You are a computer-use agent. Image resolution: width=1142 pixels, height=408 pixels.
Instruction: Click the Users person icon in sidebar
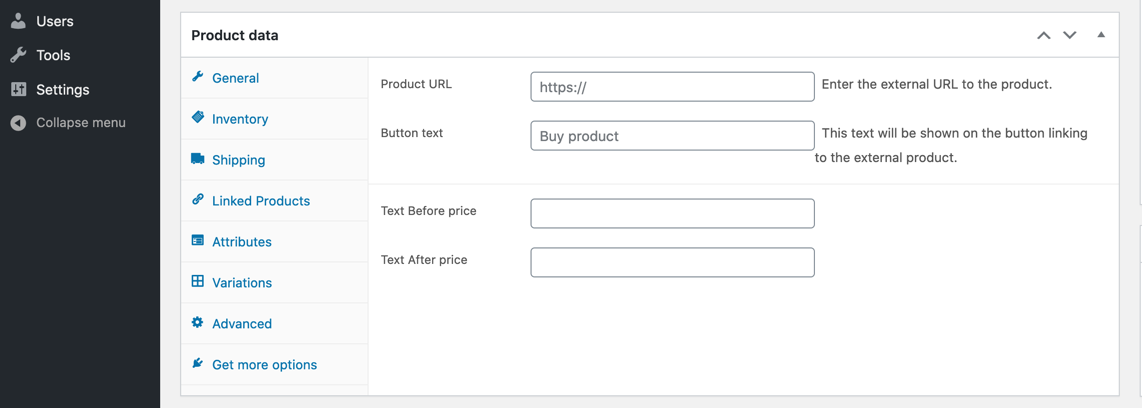tap(18, 21)
